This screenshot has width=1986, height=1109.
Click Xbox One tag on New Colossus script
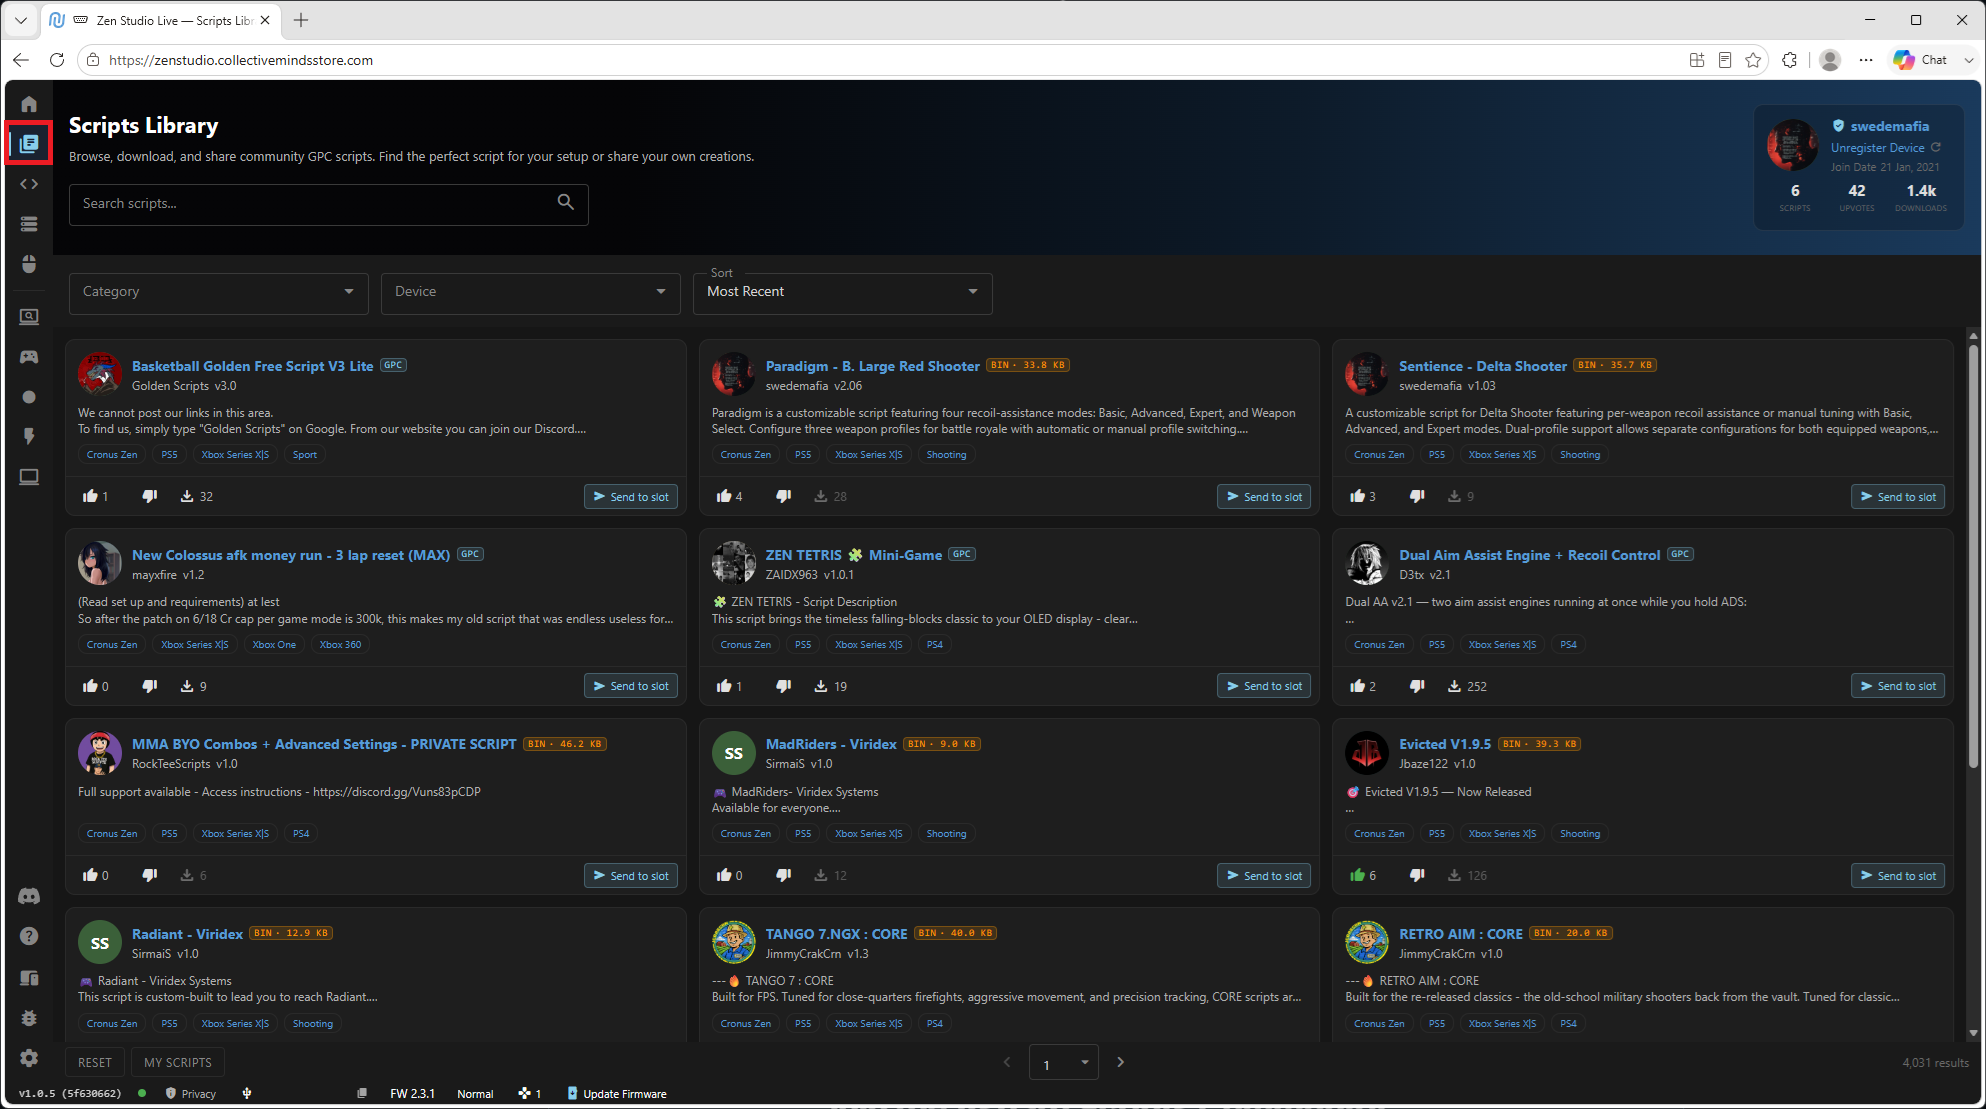pos(274,645)
